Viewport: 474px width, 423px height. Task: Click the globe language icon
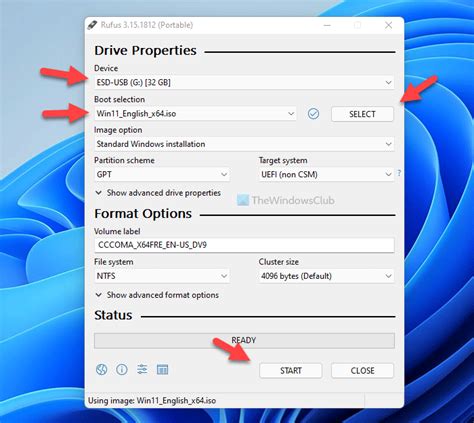click(101, 370)
